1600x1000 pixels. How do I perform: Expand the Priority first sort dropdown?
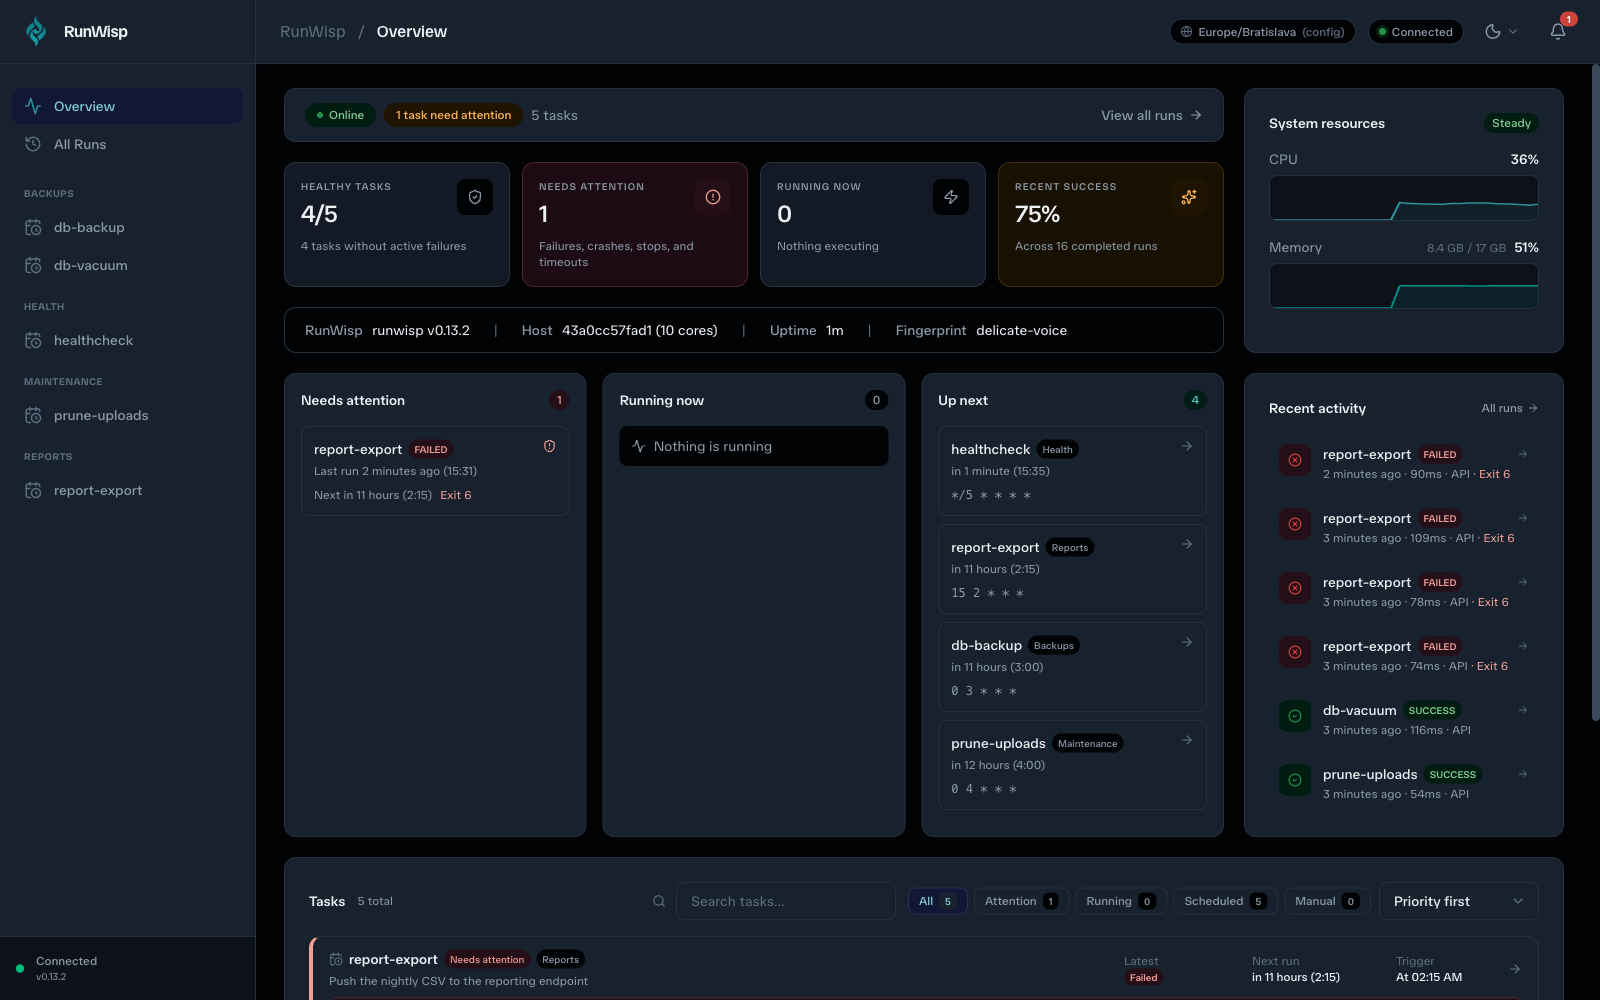[x=1458, y=901]
